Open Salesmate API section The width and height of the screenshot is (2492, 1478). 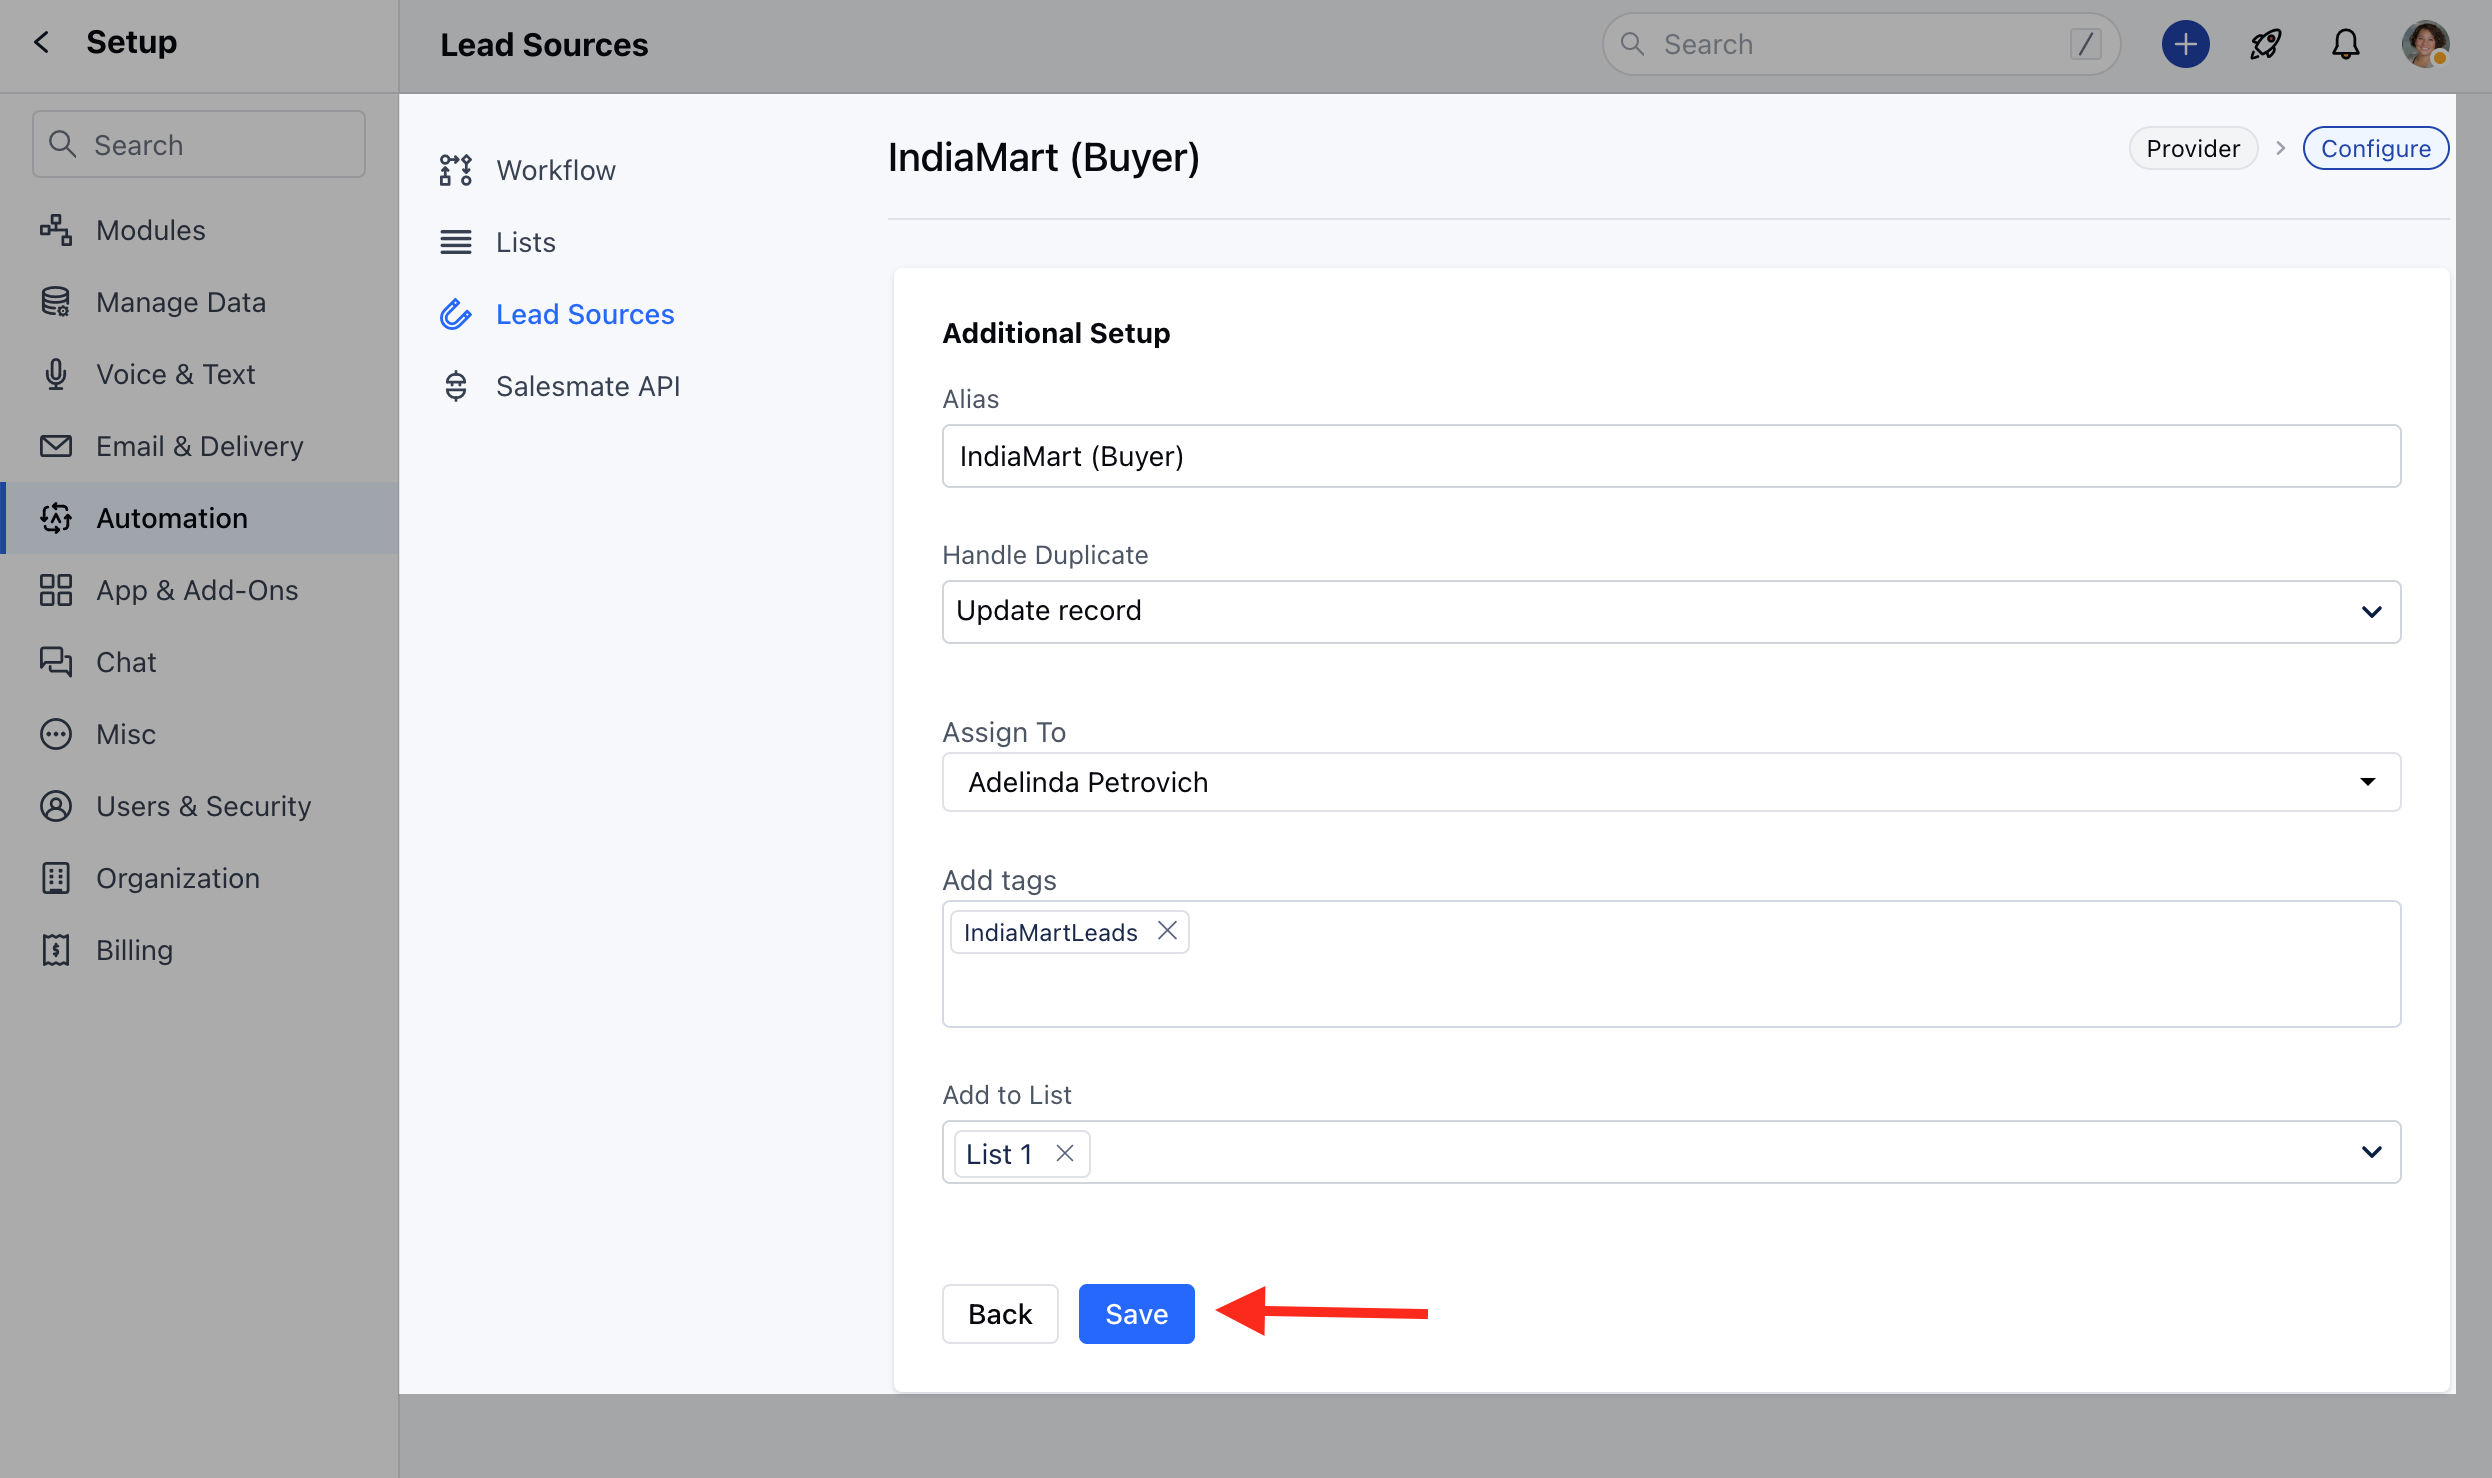point(587,386)
